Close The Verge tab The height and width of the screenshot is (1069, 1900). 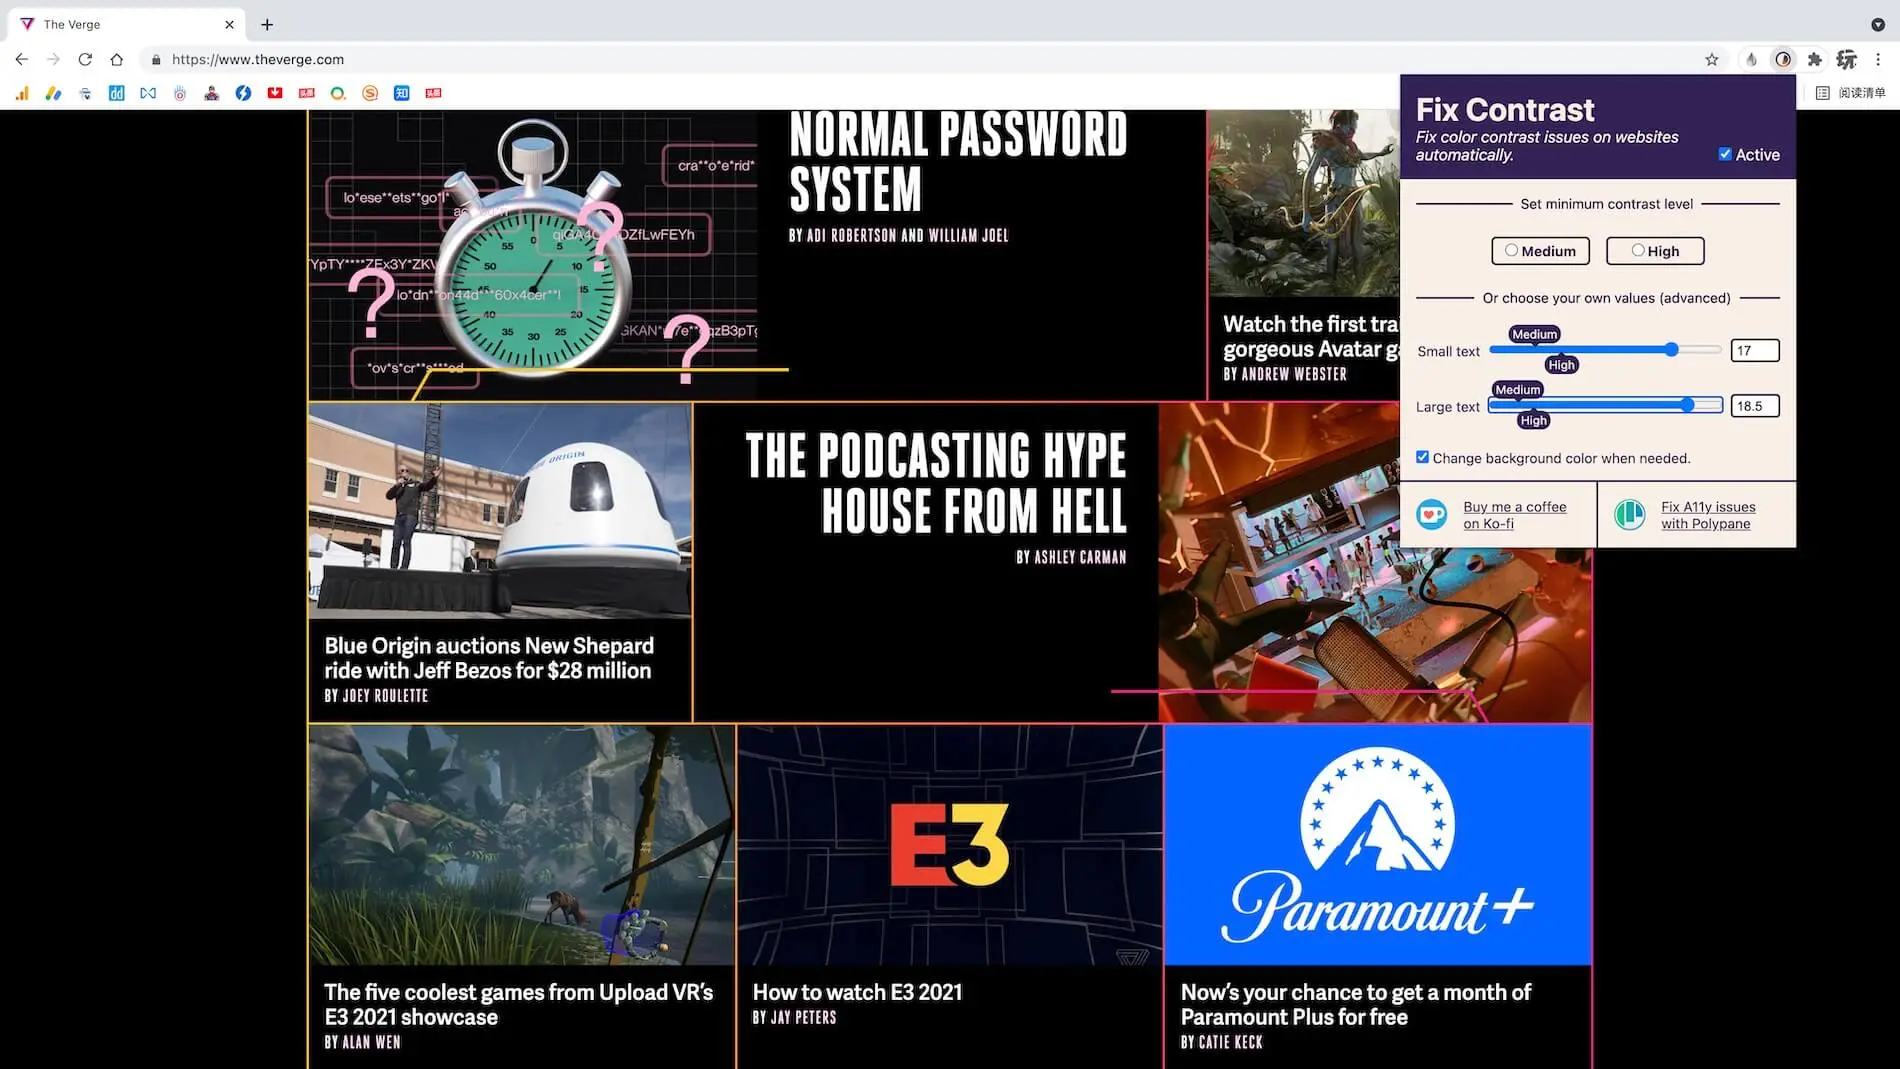(x=229, y=24)
